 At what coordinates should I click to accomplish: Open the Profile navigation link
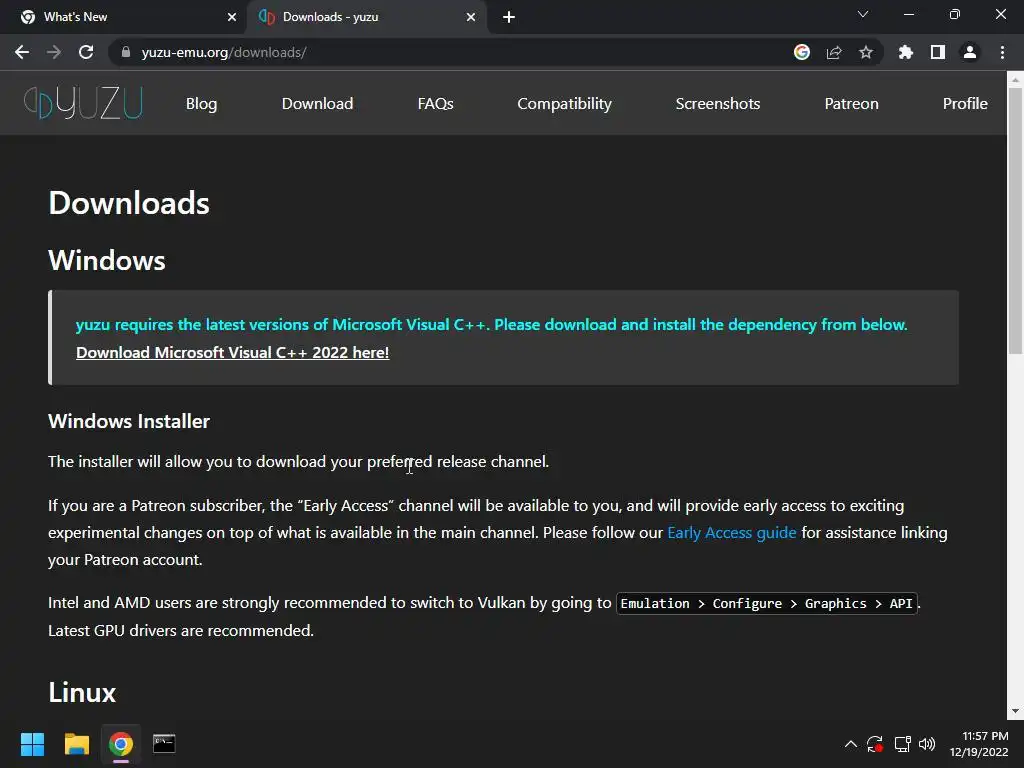(x=965, y=103)
